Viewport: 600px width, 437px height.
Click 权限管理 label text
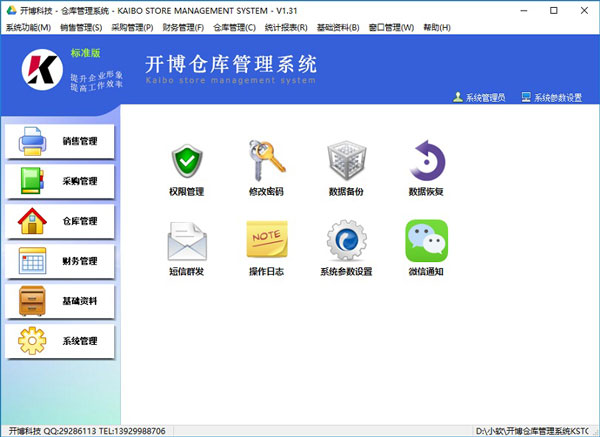click(x=187, y=191)
